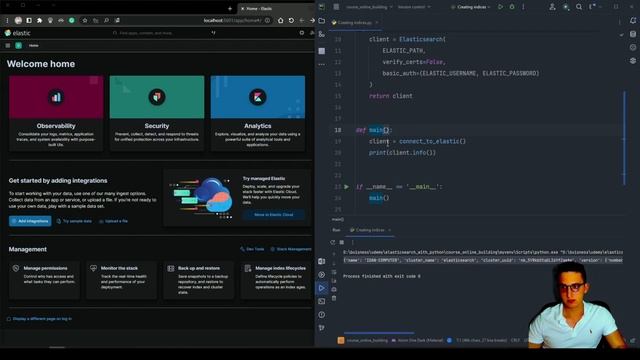Open the Manage permissions card
Viewport: 640px width, 360px height.
pos(44,280)
